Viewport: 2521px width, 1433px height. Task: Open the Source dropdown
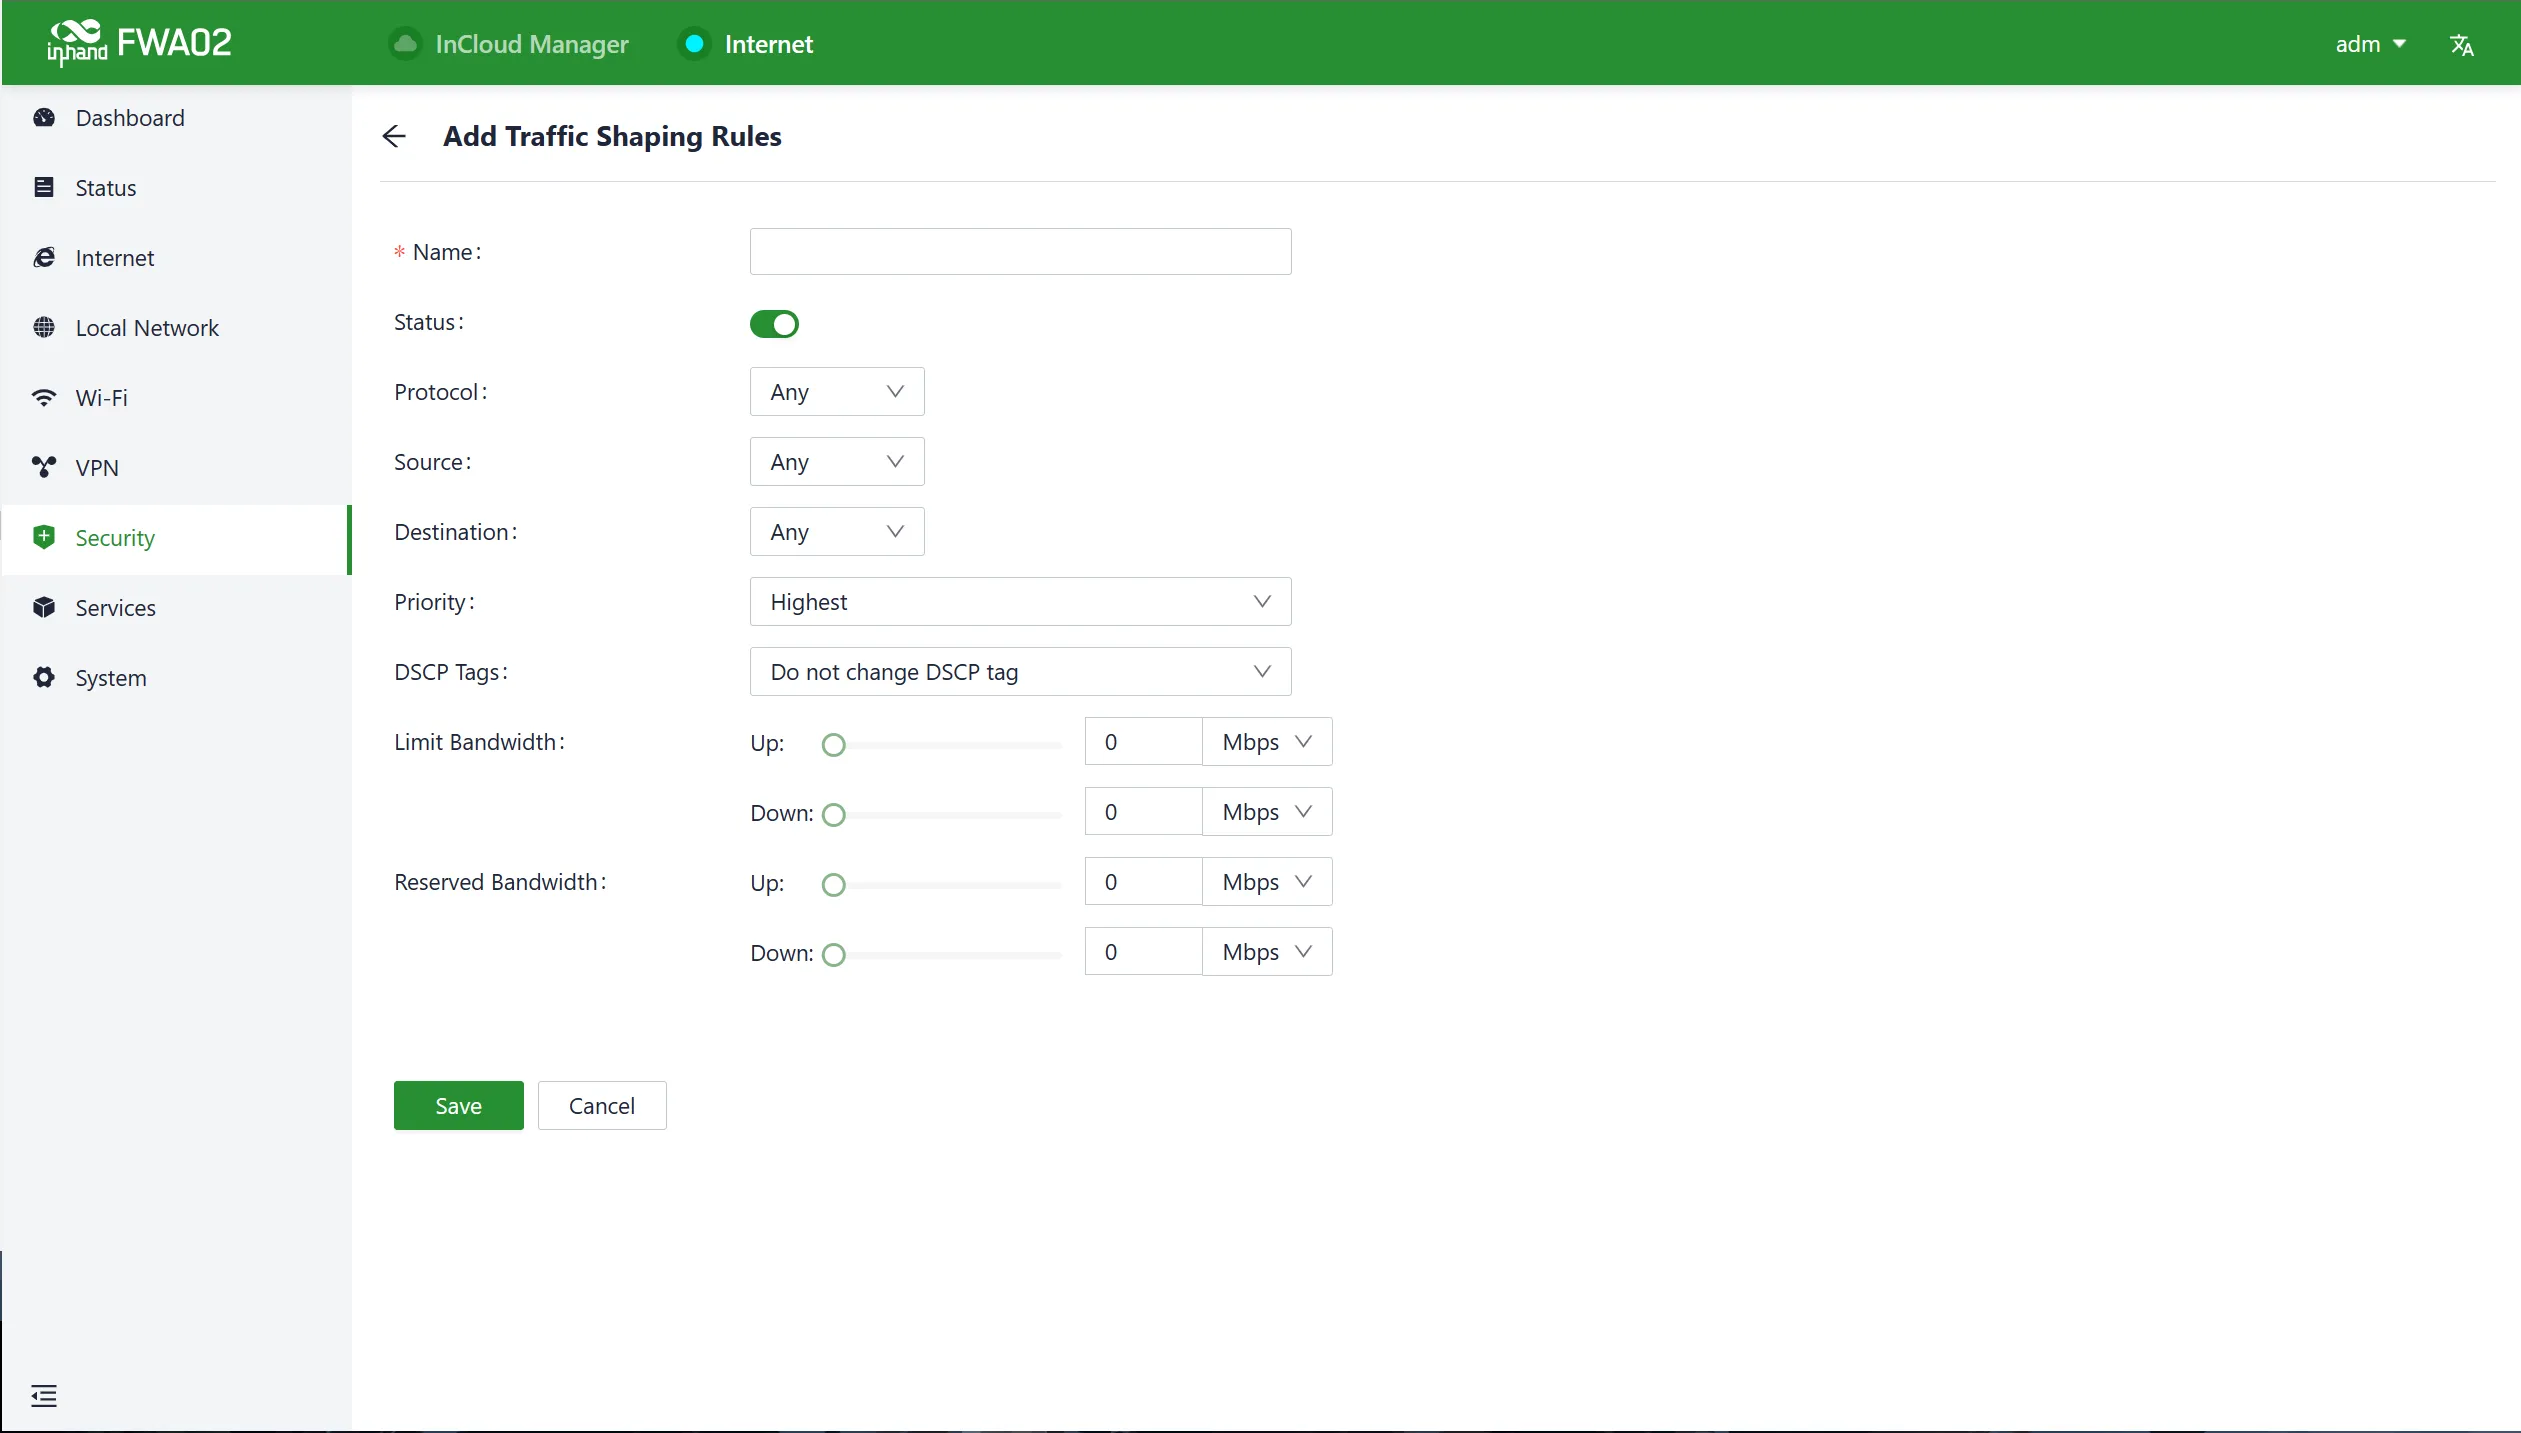[837, 462]
